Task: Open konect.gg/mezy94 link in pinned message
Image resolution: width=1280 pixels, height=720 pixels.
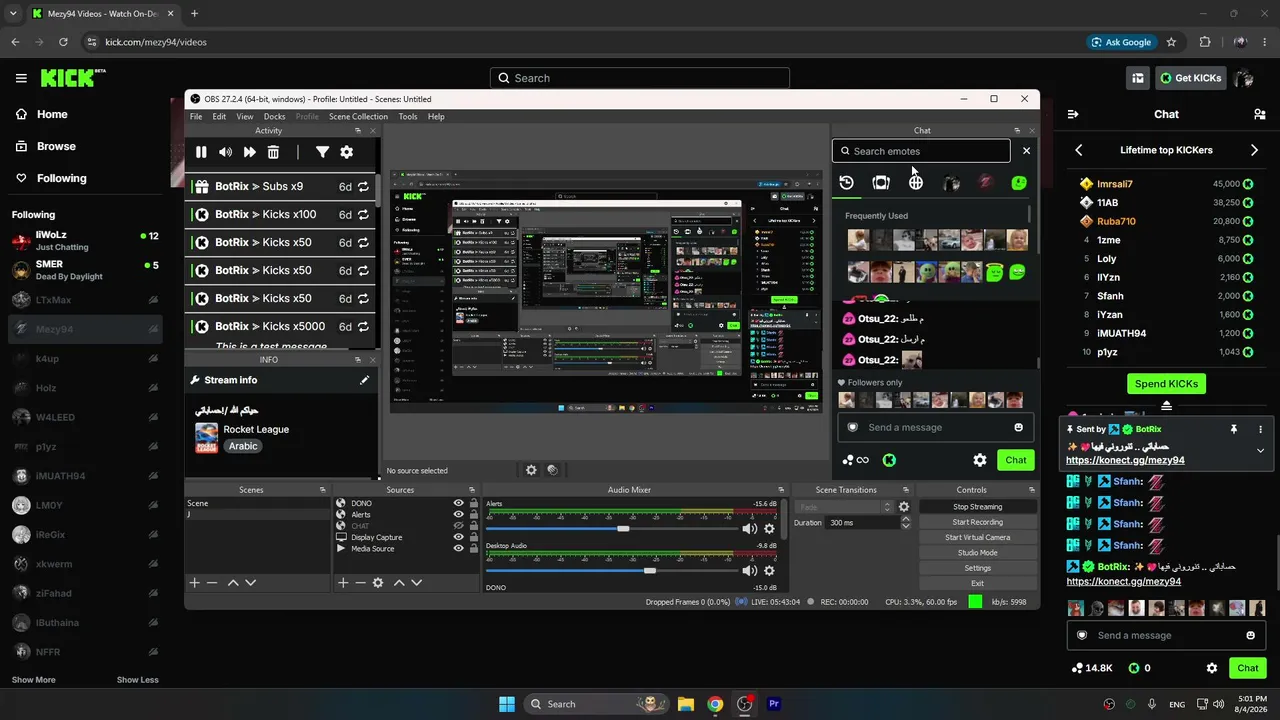Action: (1125, 461)
